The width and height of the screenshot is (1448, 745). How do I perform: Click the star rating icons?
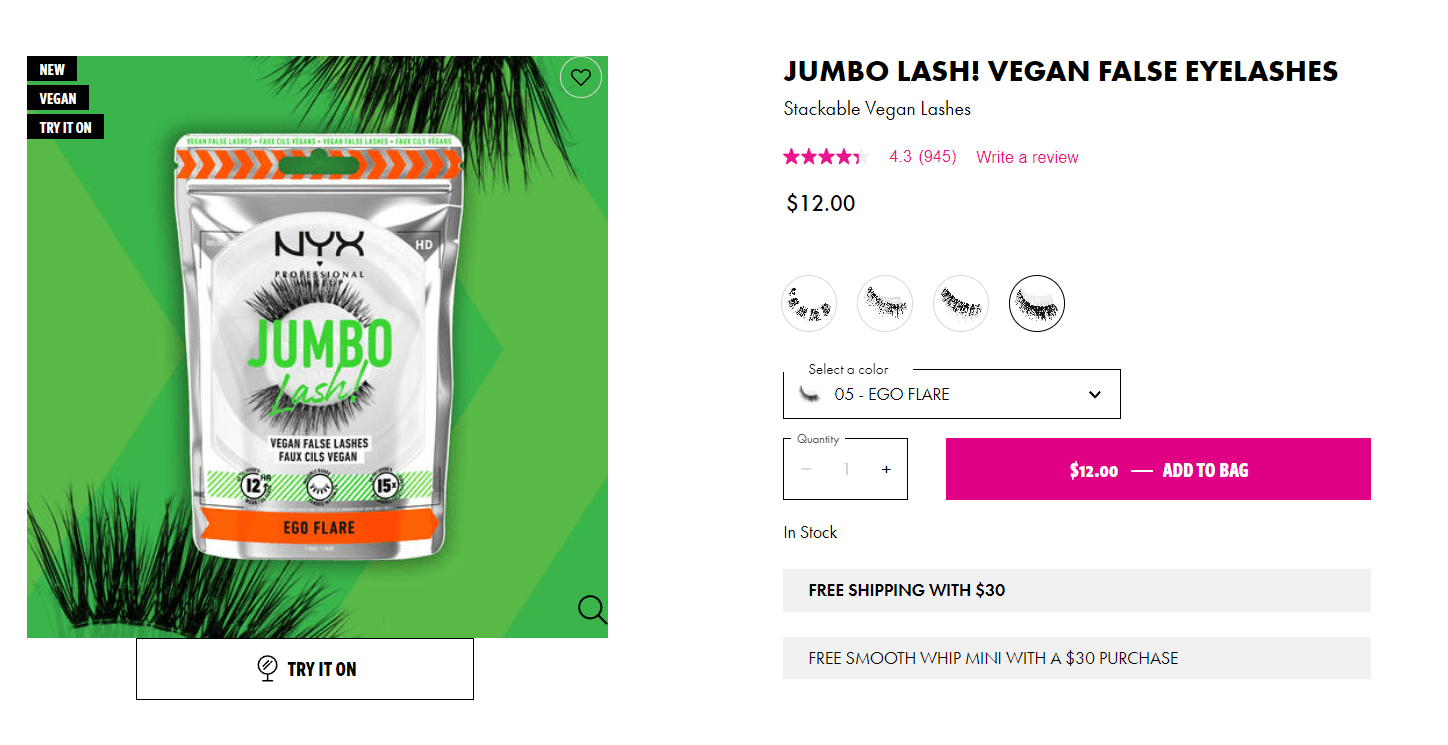tap(826, 157)
